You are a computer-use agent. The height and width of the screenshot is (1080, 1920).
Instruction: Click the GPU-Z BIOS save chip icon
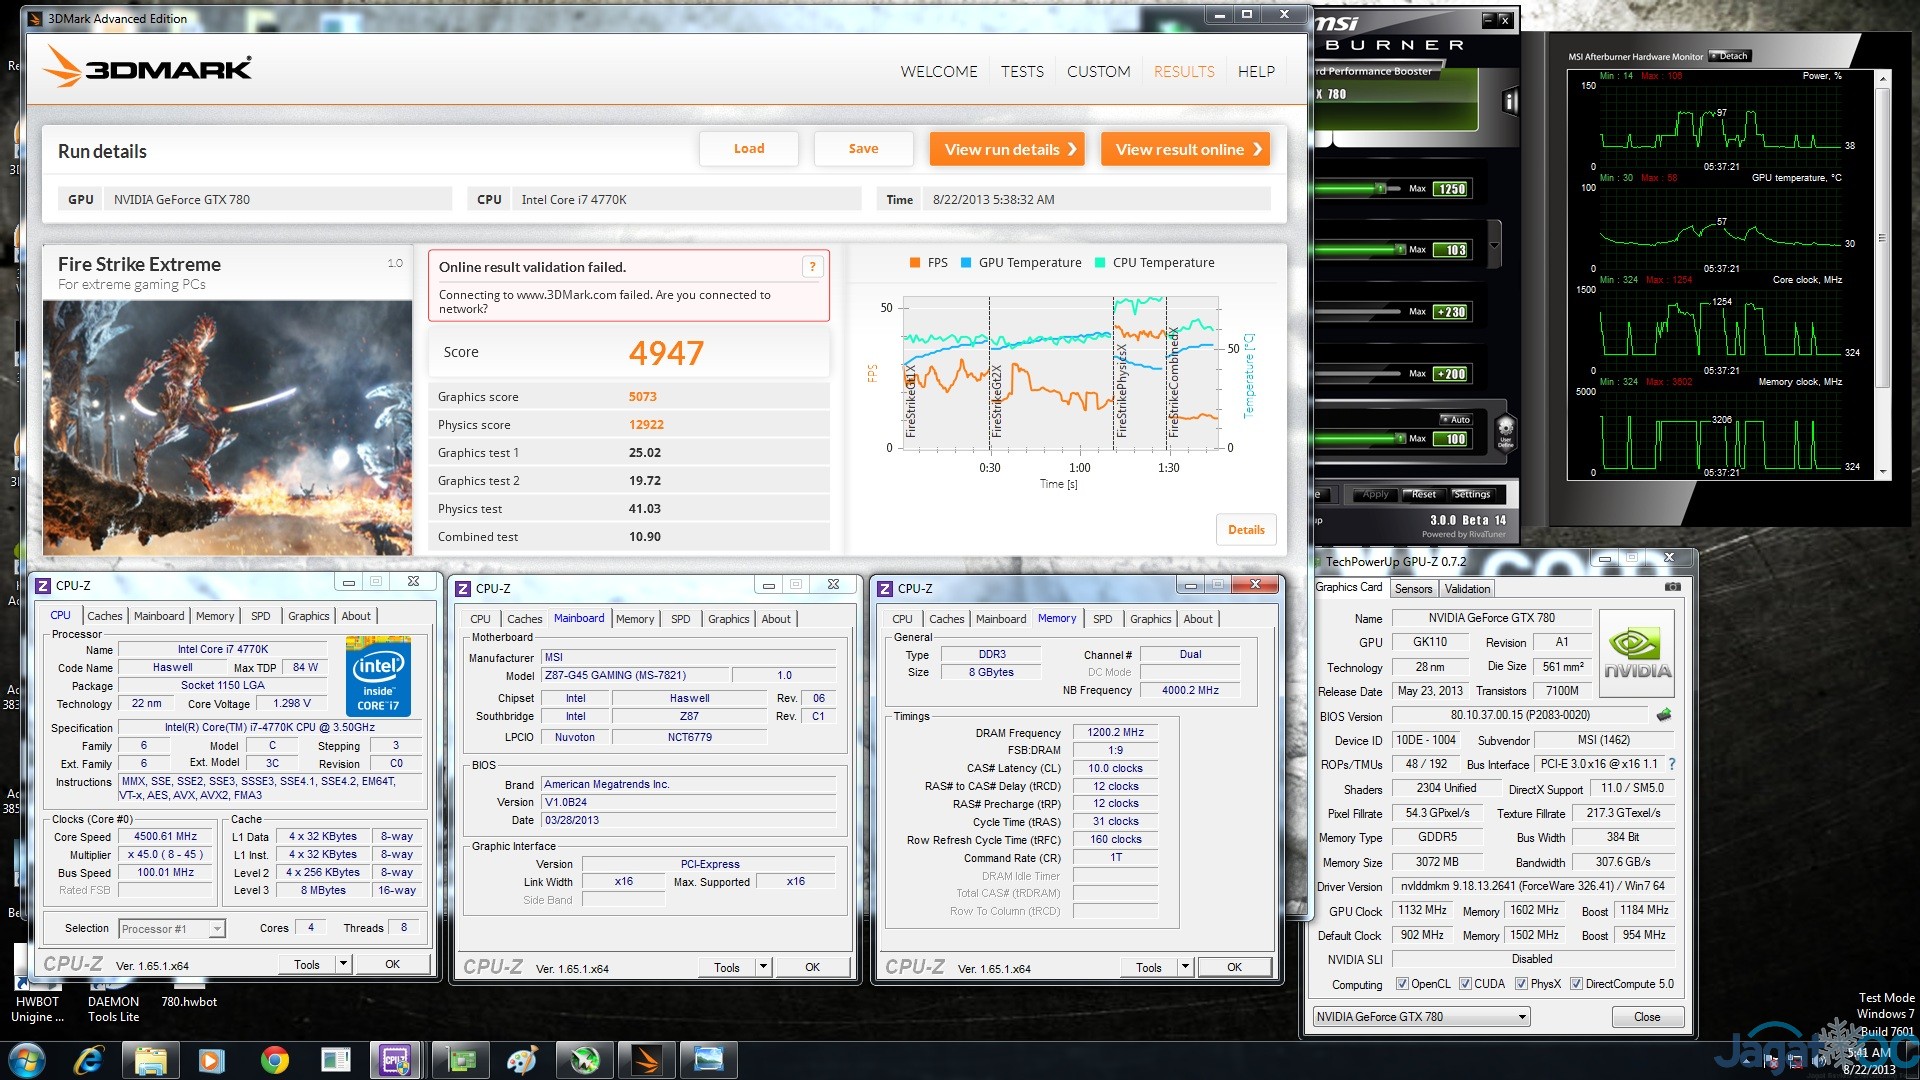click(1664, 715)
